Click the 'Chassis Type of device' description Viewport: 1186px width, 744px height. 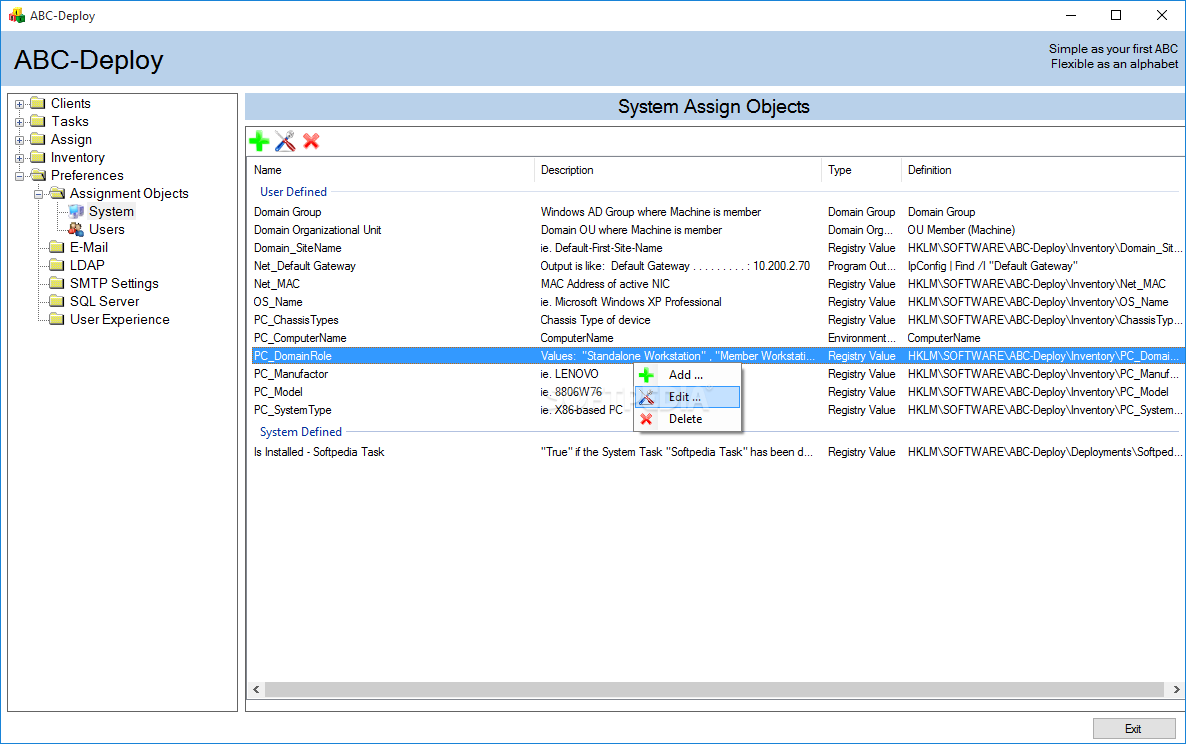595,320
